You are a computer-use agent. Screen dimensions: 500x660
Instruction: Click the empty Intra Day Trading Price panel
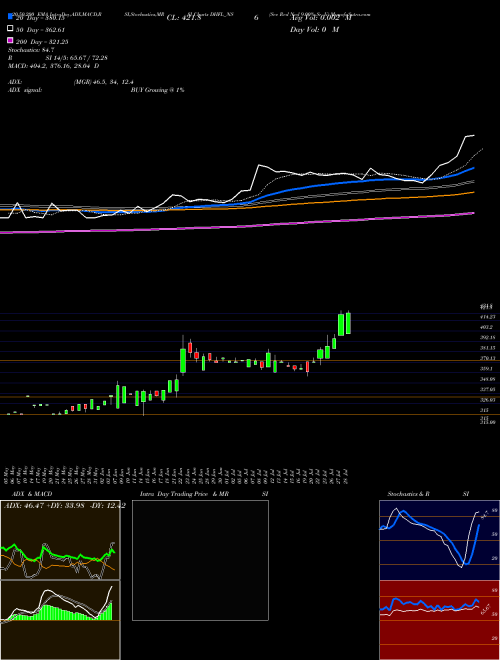[x=200, y=560]
